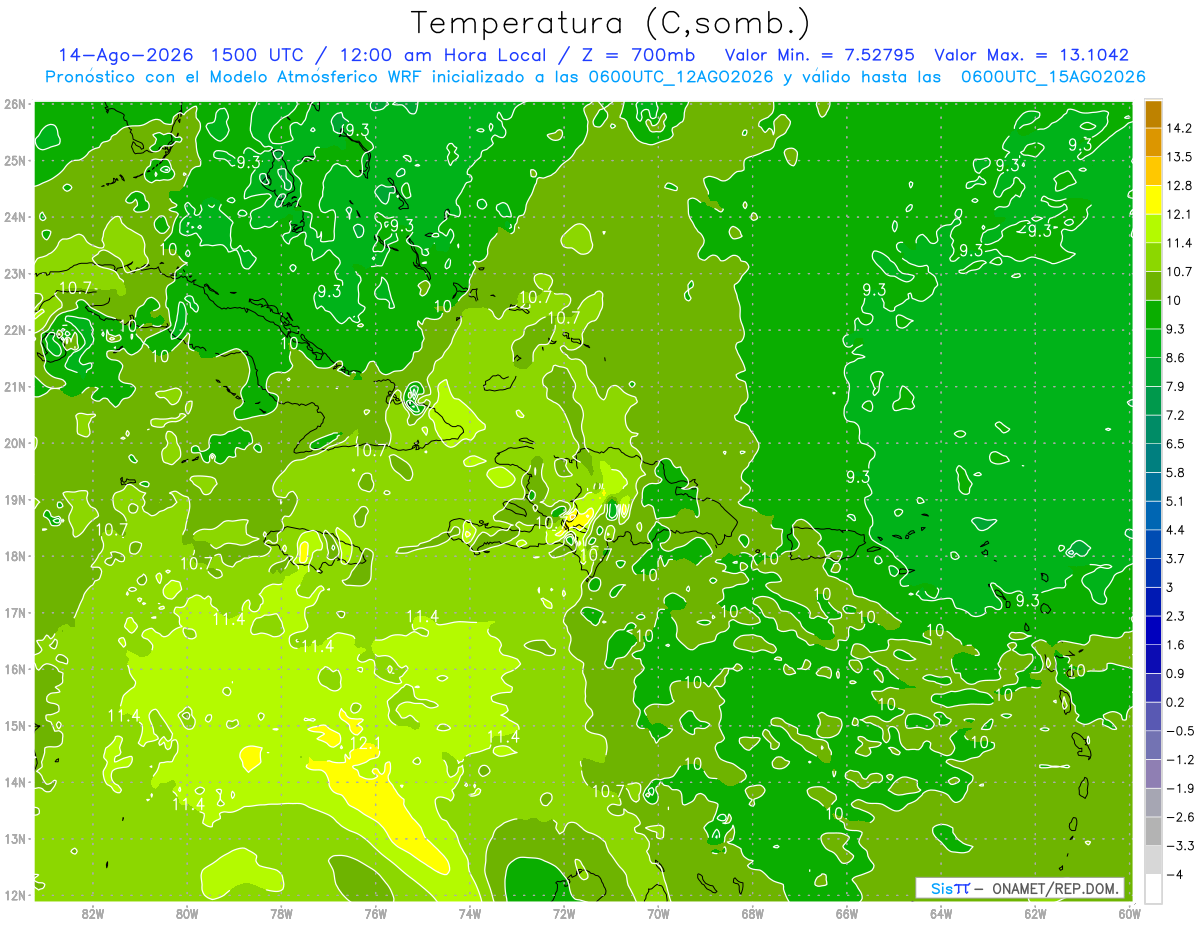Click the "12N" latitude label
The image size is (1200, 927).
[x=15, y=895]
